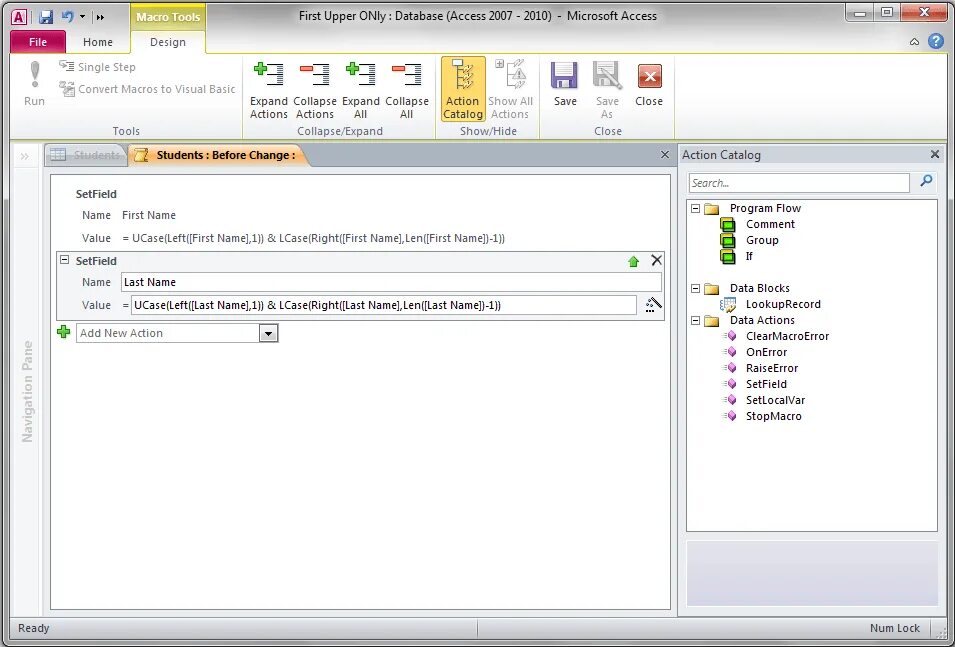The height and width of the screenshot is (647, 955).
Task: Click the Save As ribbon button
Action: [607, 90]
